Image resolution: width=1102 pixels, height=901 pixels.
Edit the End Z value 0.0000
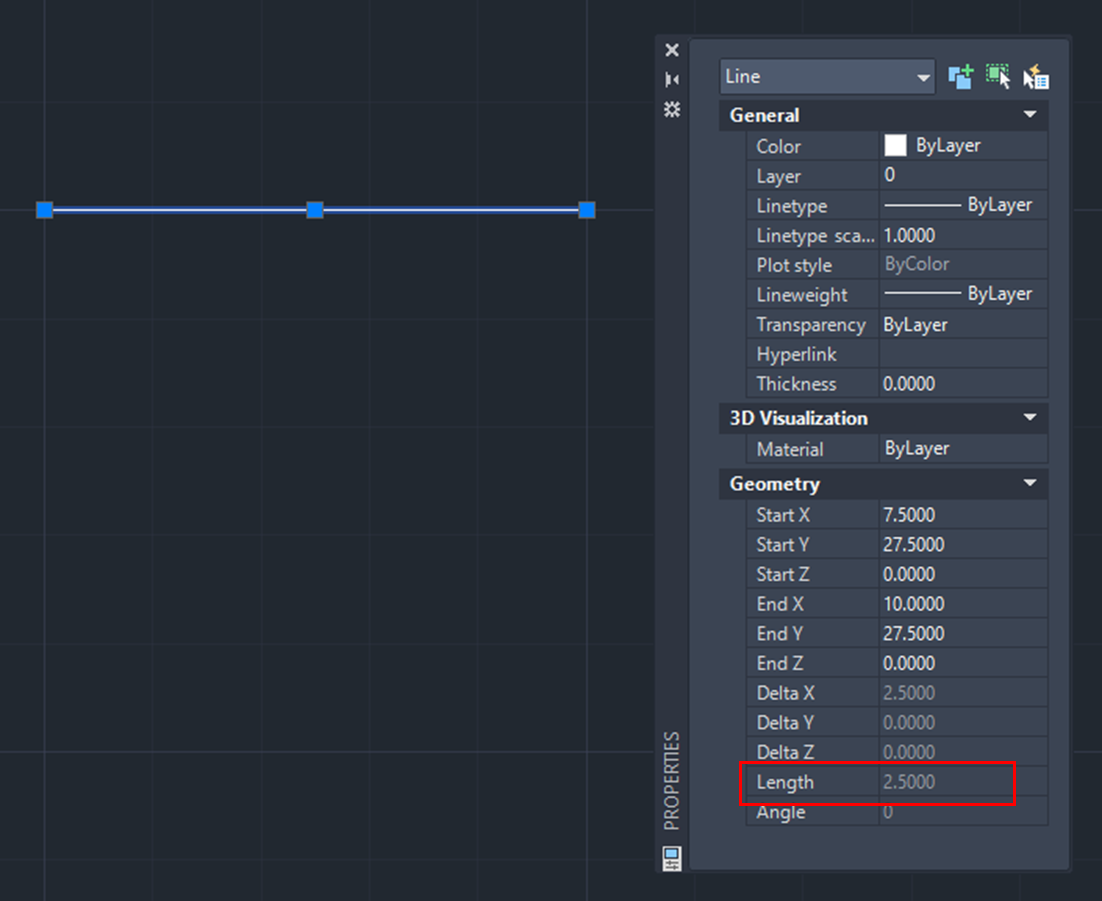coord(963,663)
